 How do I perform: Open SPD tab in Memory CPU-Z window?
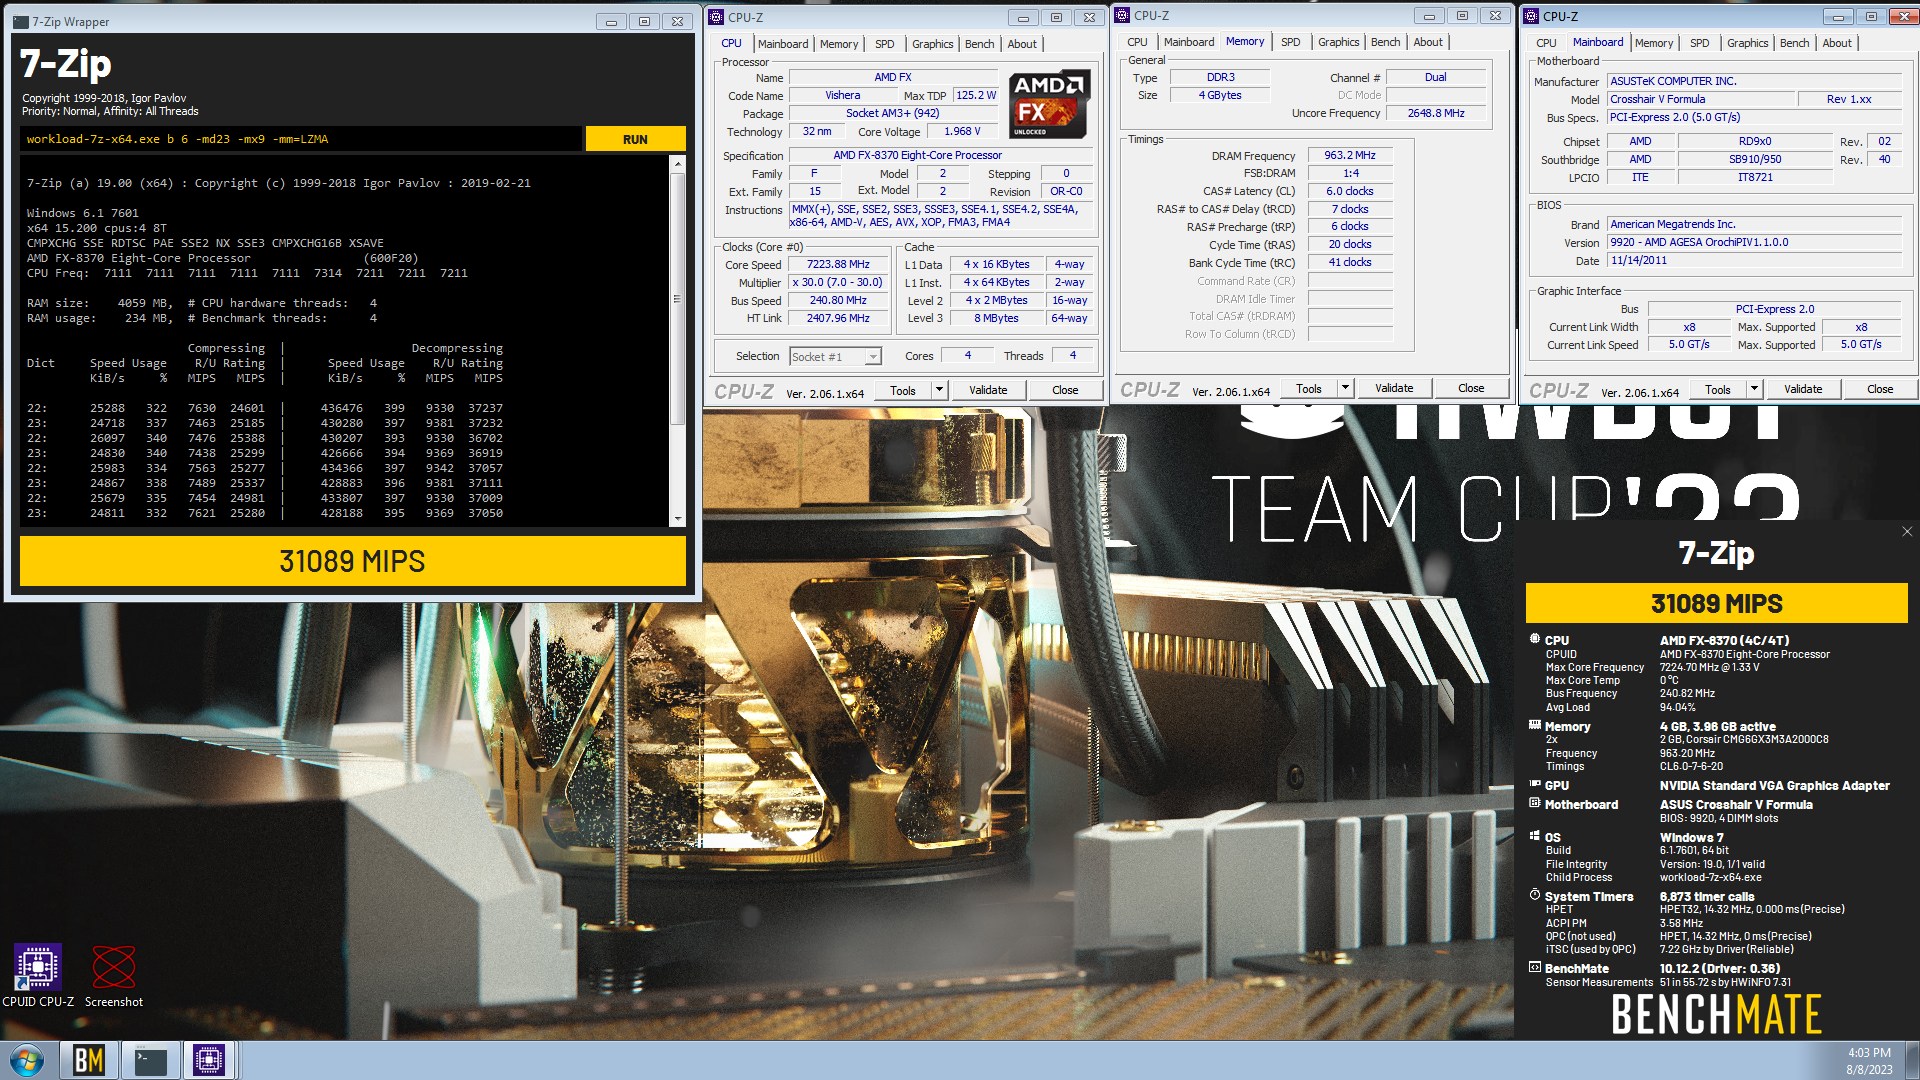tap(1291, 42)
